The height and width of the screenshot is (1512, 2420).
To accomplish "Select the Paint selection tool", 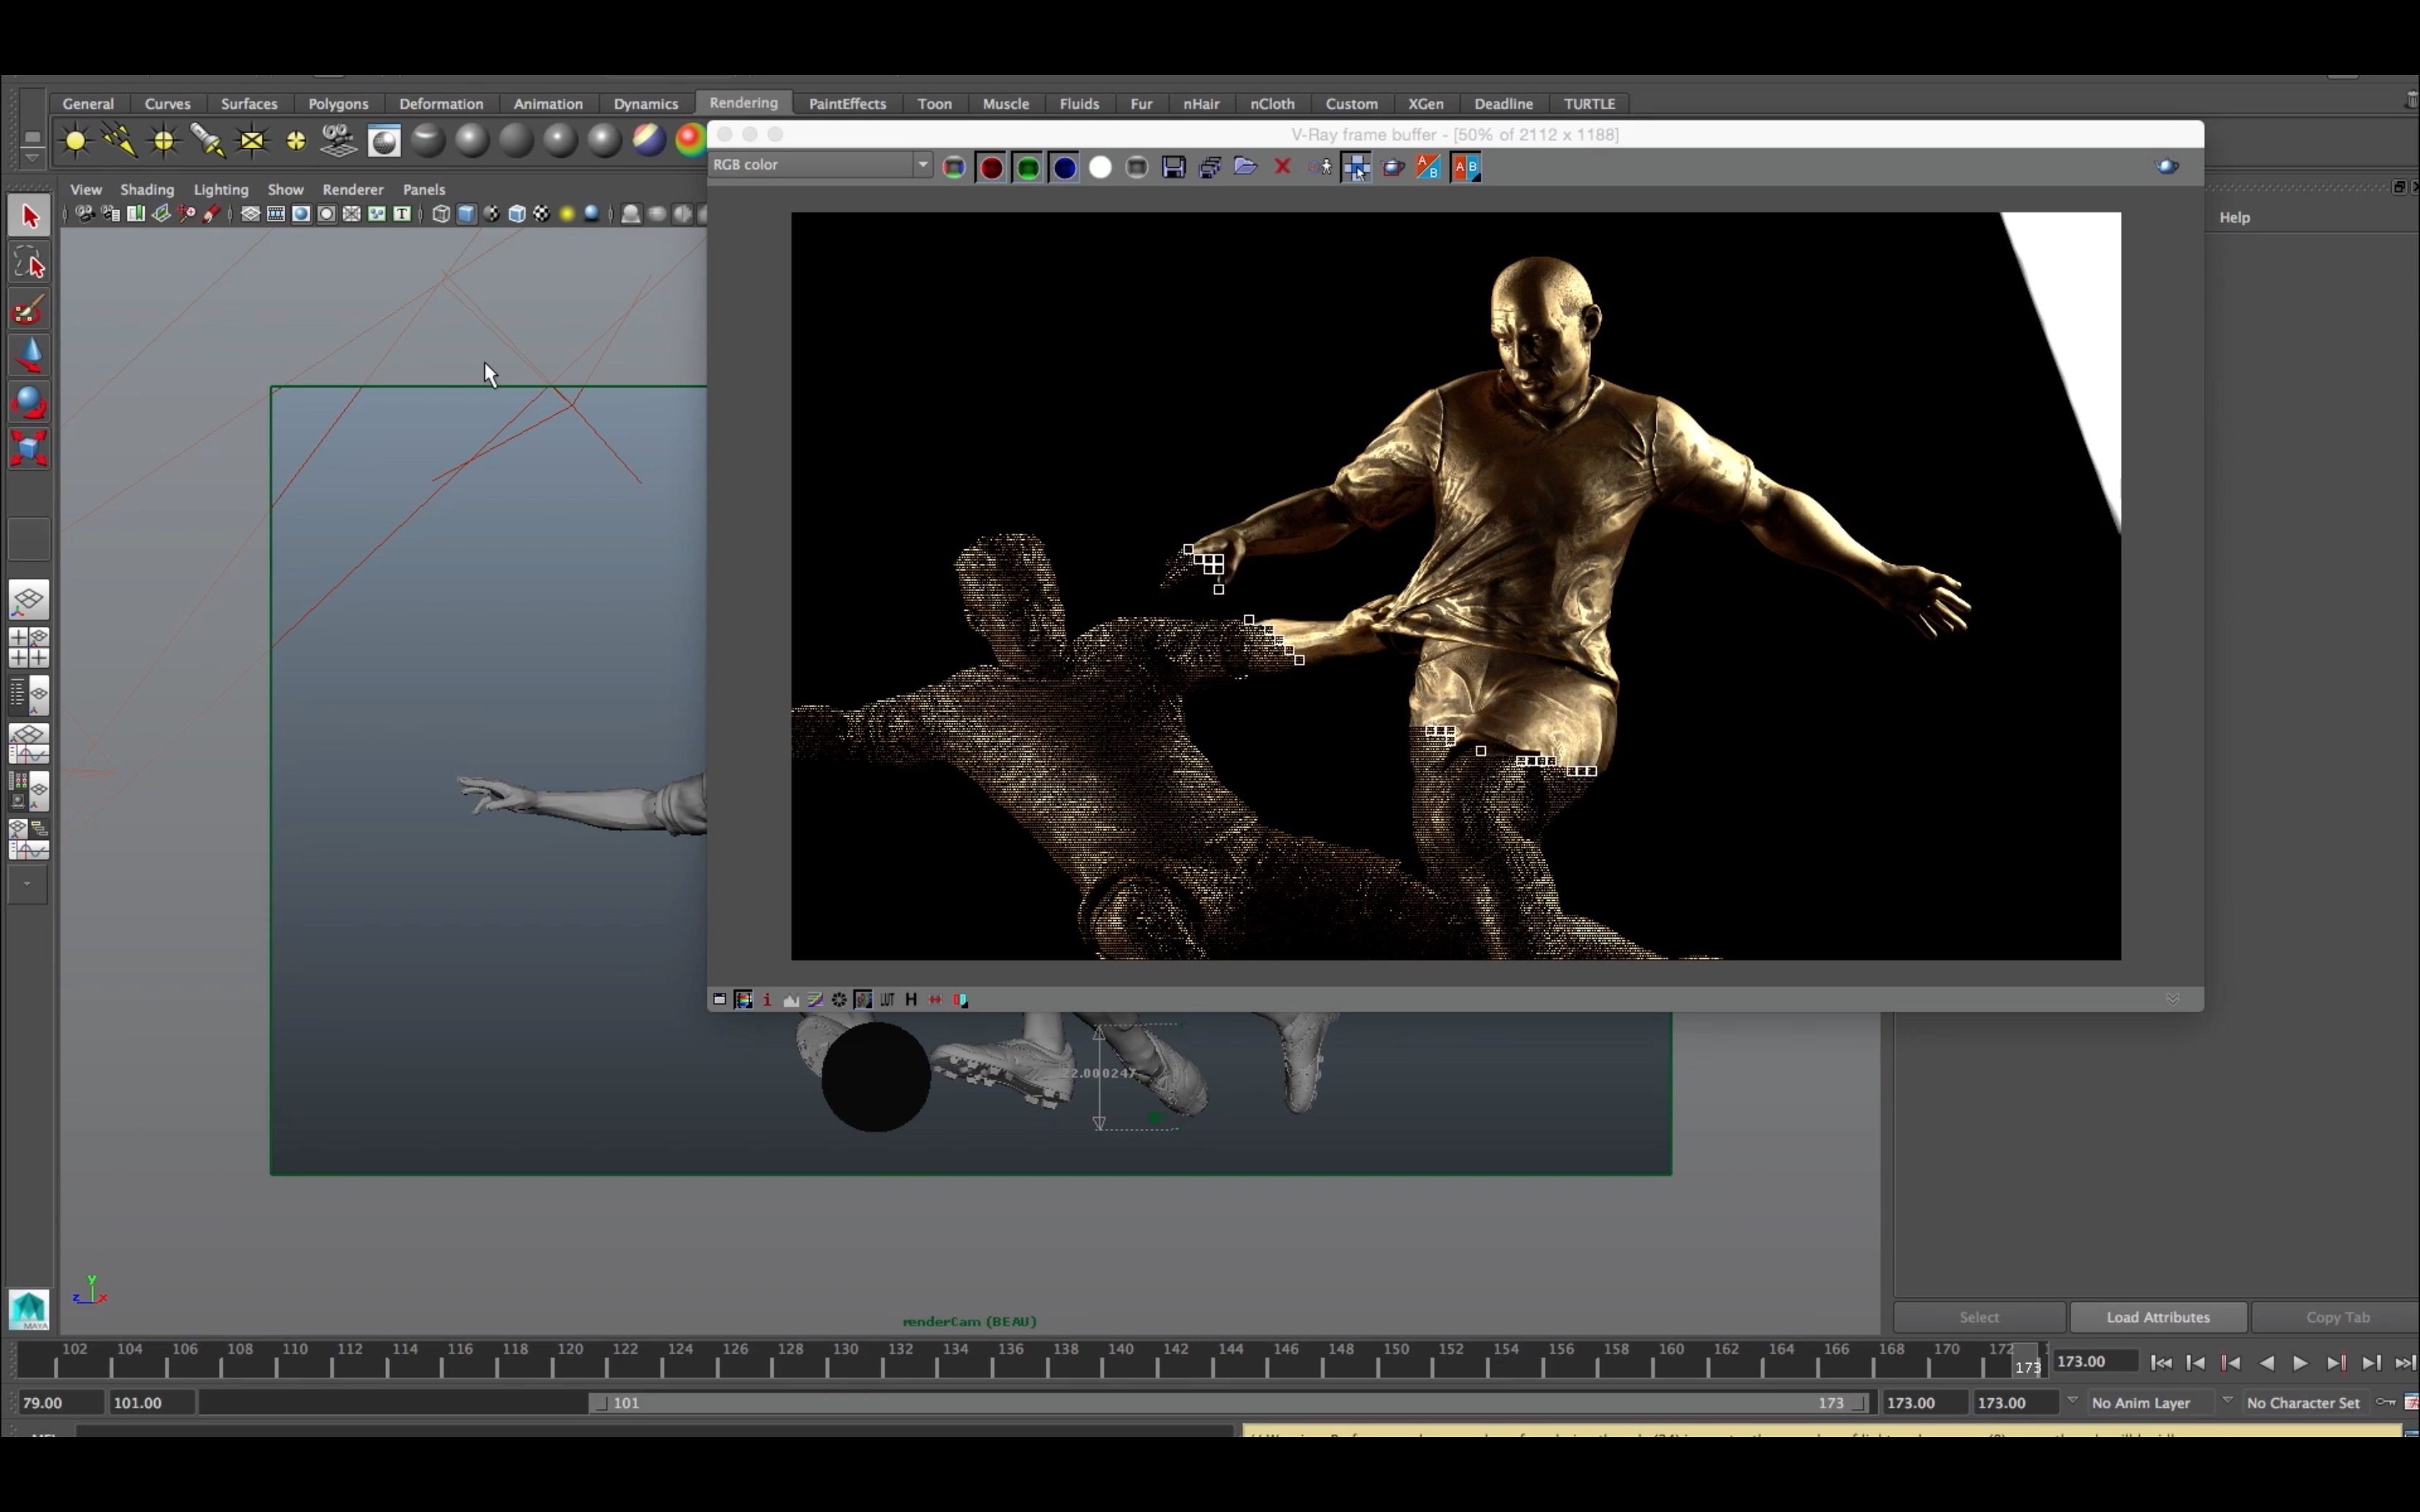I will 29,310.
